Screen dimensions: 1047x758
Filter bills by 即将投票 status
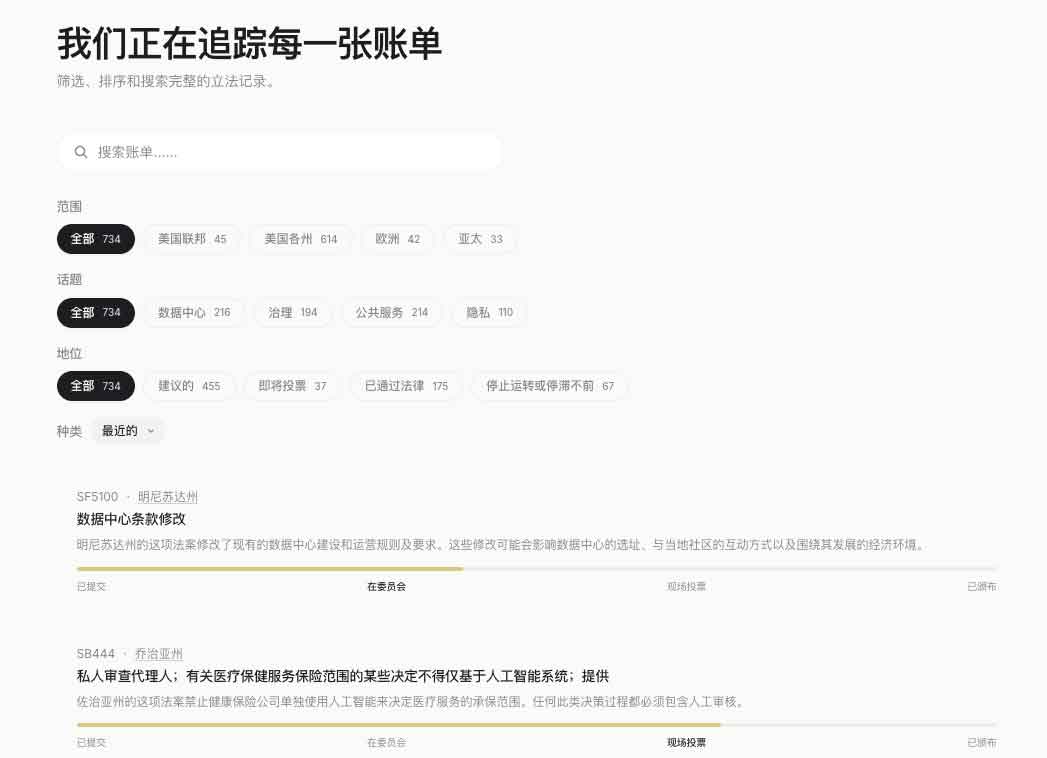coord(292,386)
